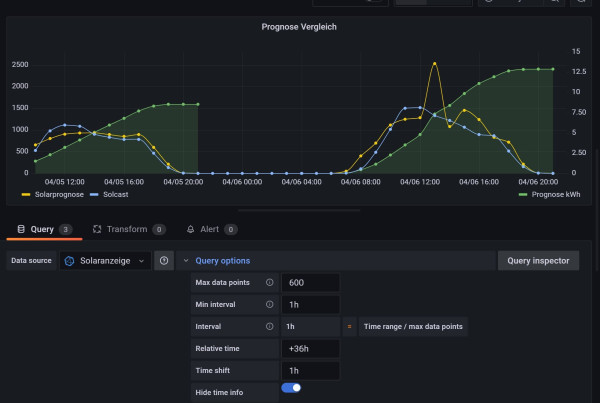Open the Solaranzeige data source dropdown
Screen dimensions: 600x403
pos(105,261)
